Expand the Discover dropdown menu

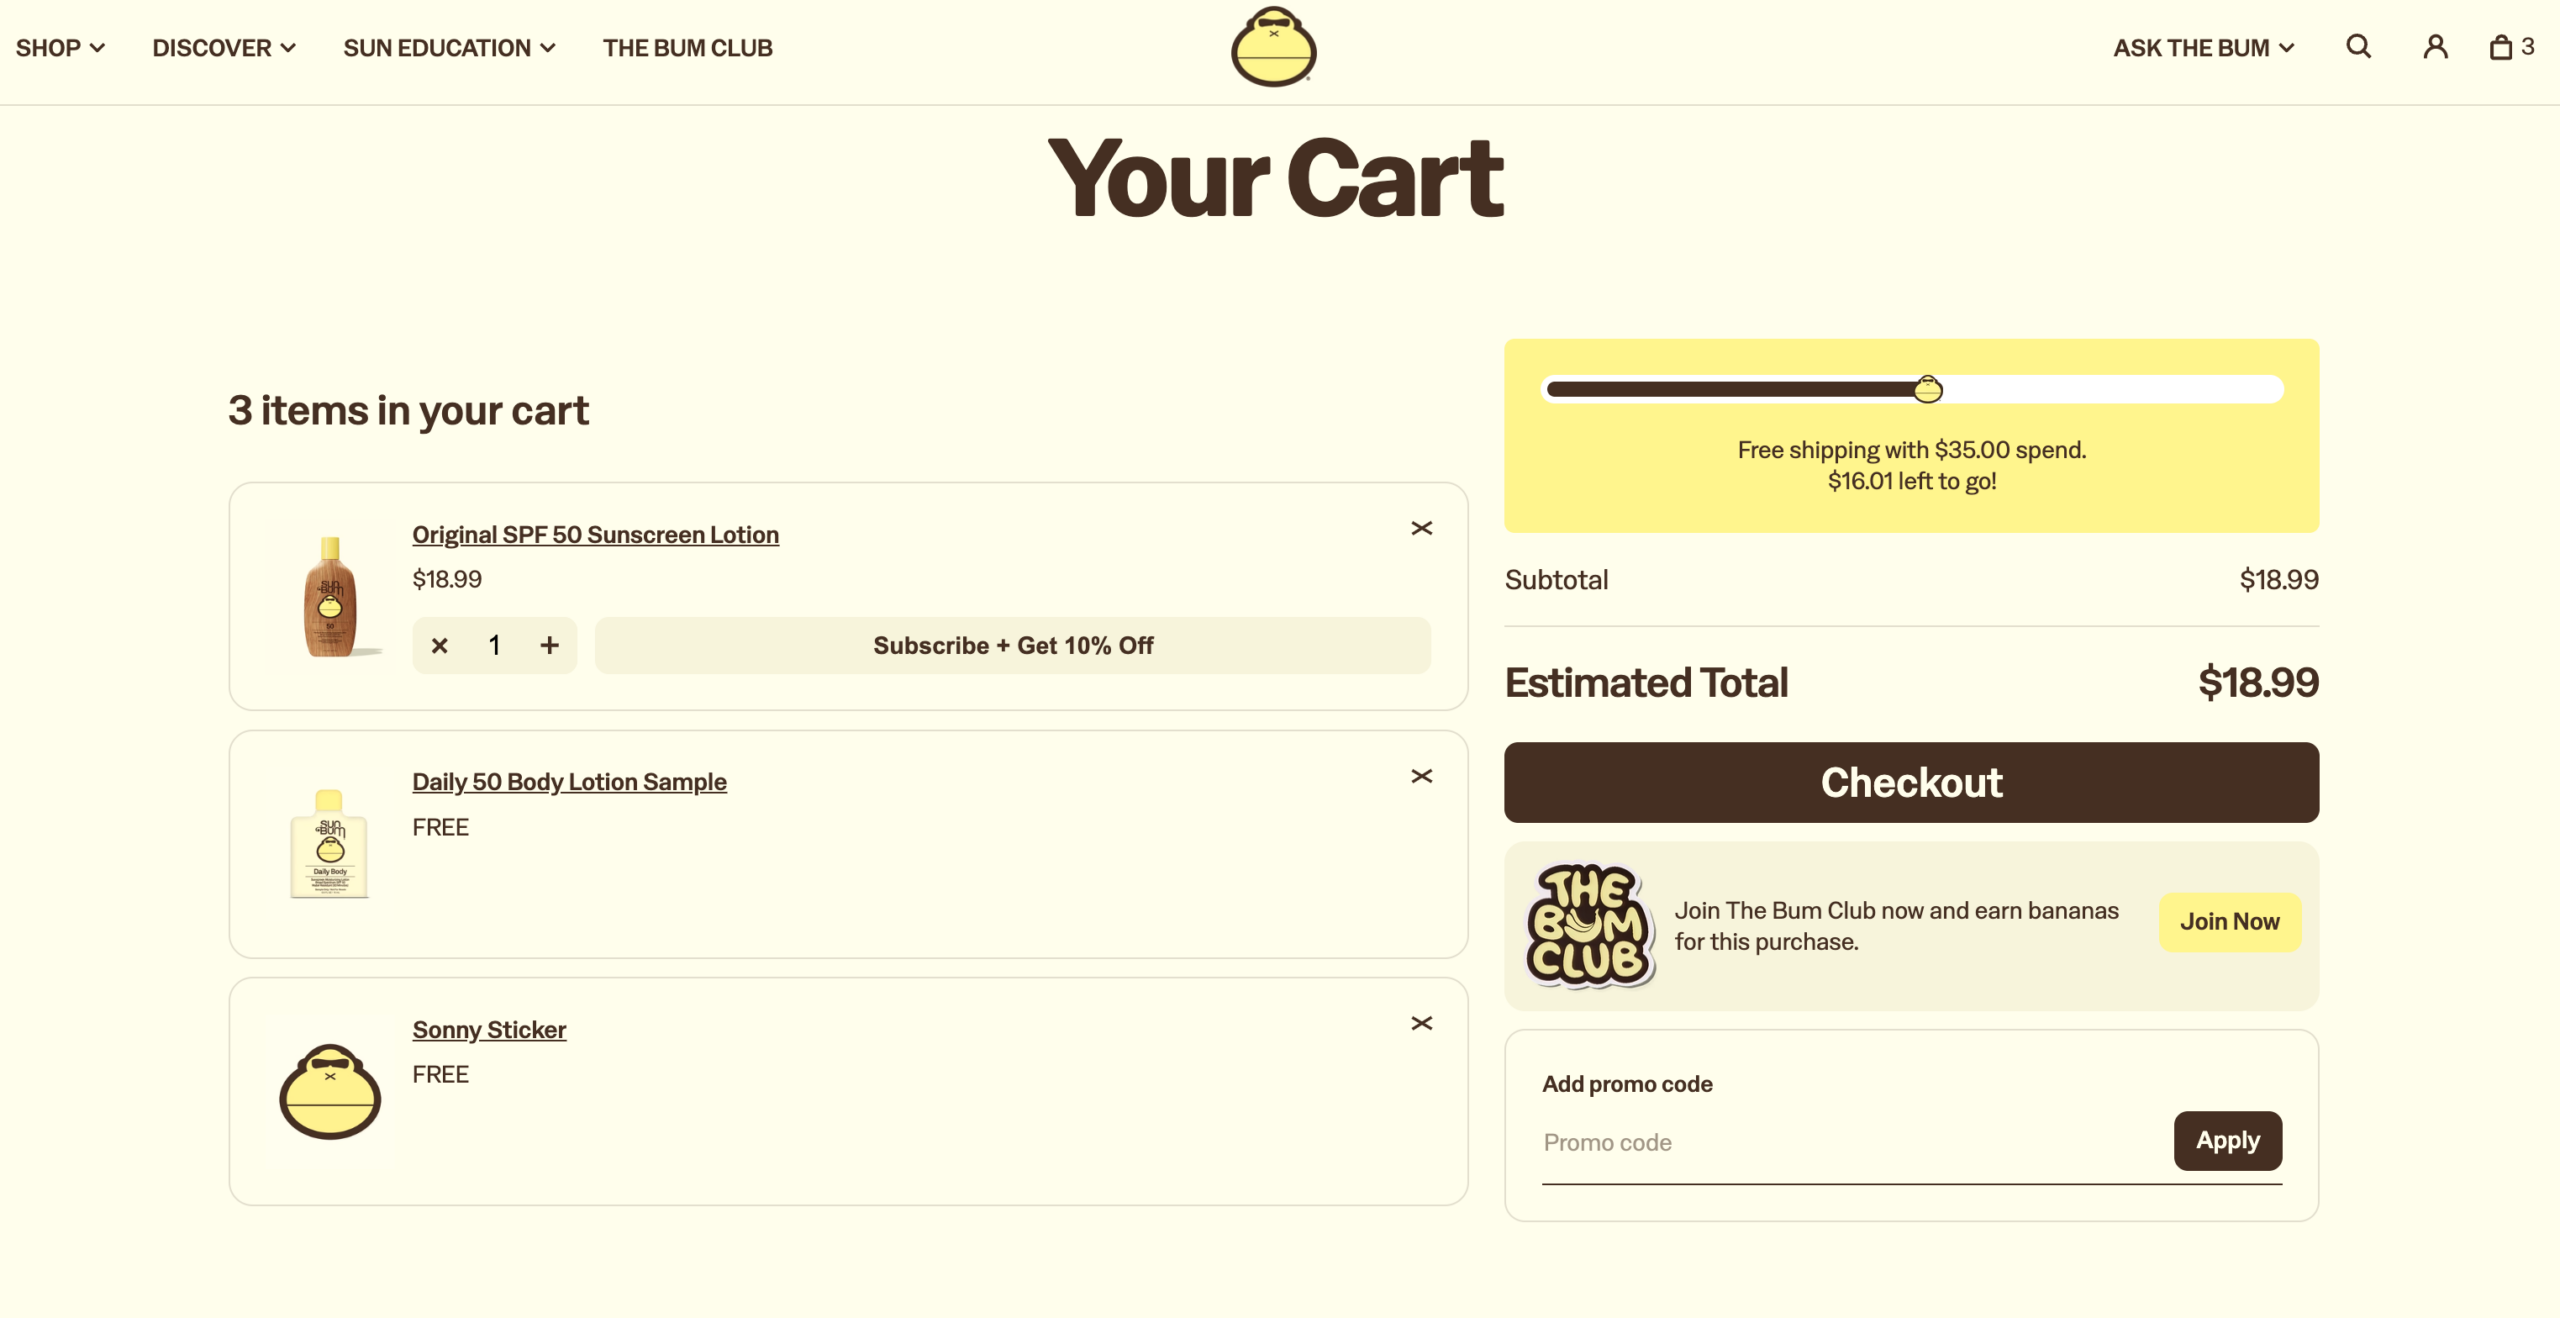224,48
